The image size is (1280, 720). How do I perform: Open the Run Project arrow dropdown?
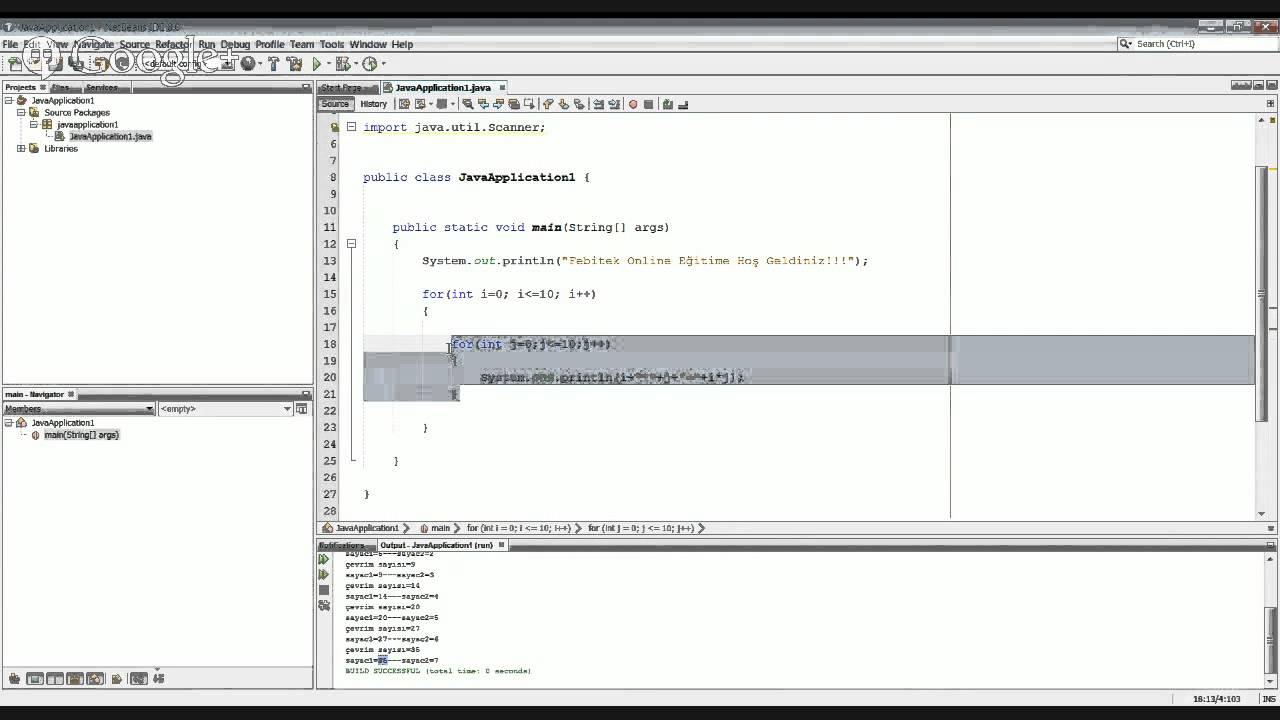[x=329, y=64]
